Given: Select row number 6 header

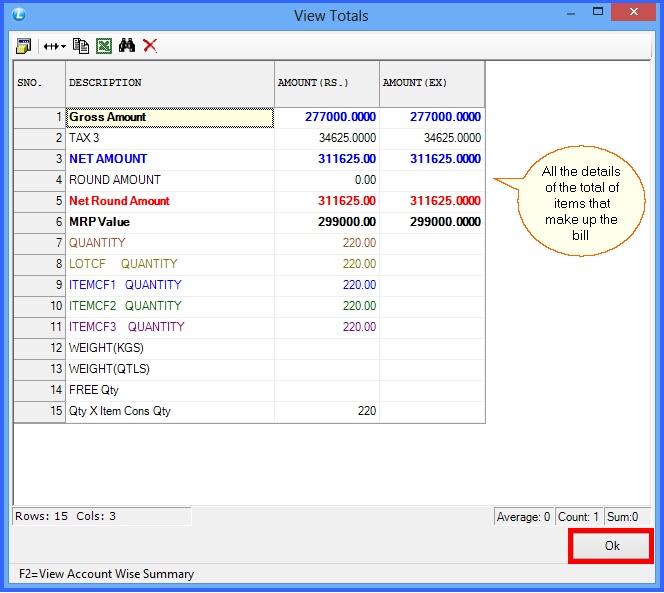Looking at the screenshot, I should tap(39, 222).
